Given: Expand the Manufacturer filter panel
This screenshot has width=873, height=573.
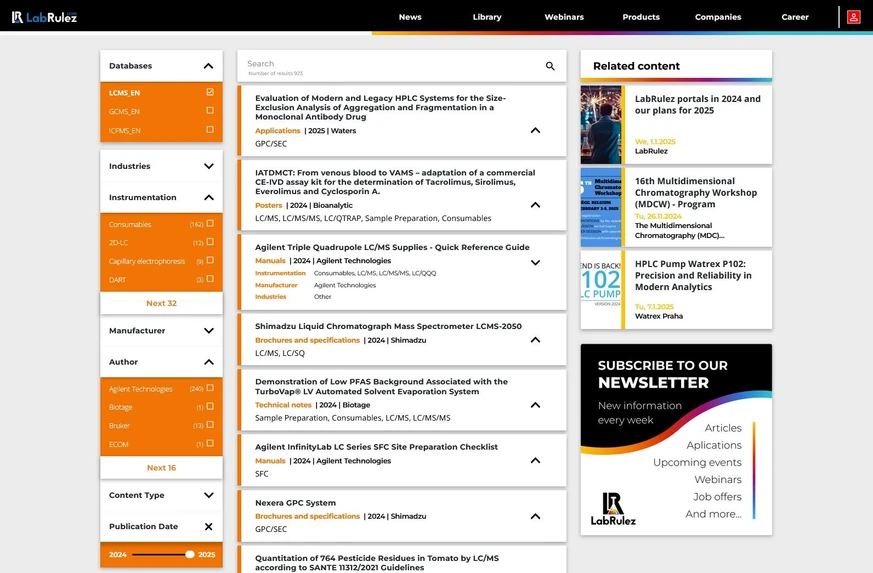Looking at the screenshot, I should tap(208, 330).
